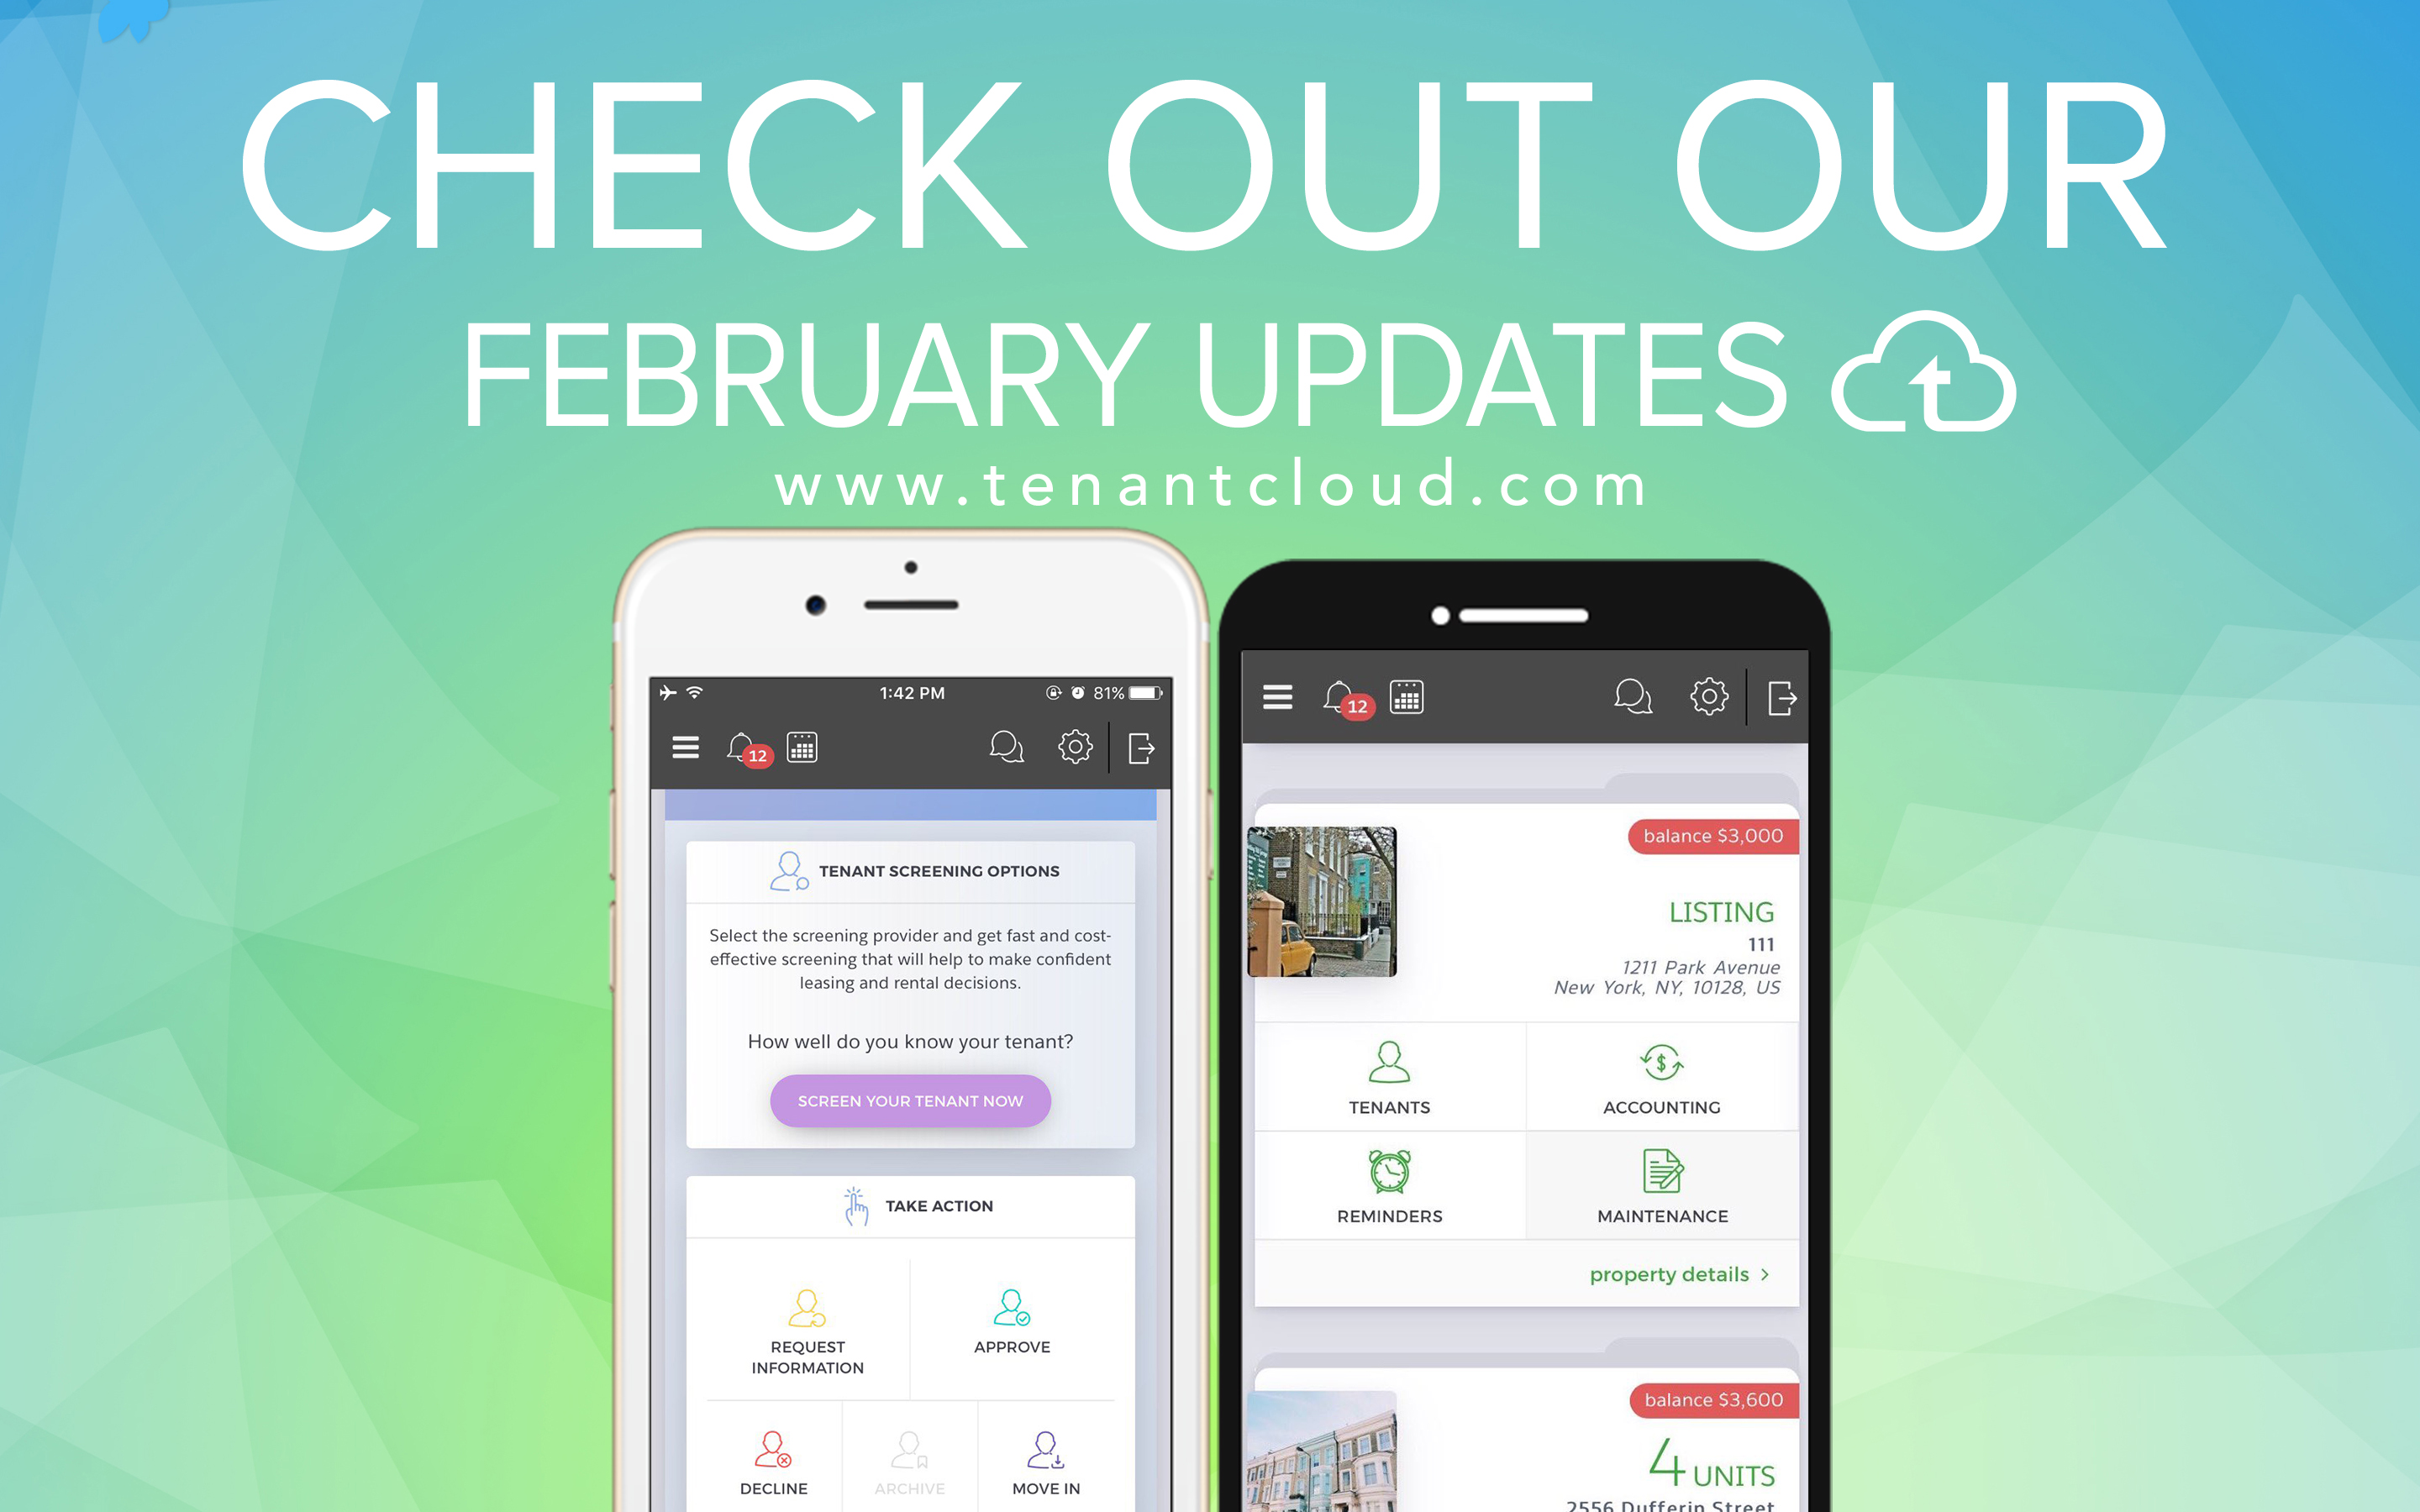This screenshot has width=2420, height=1512.
Task: Tap the Accounting icon on listing
Action: point(1659,1080)
